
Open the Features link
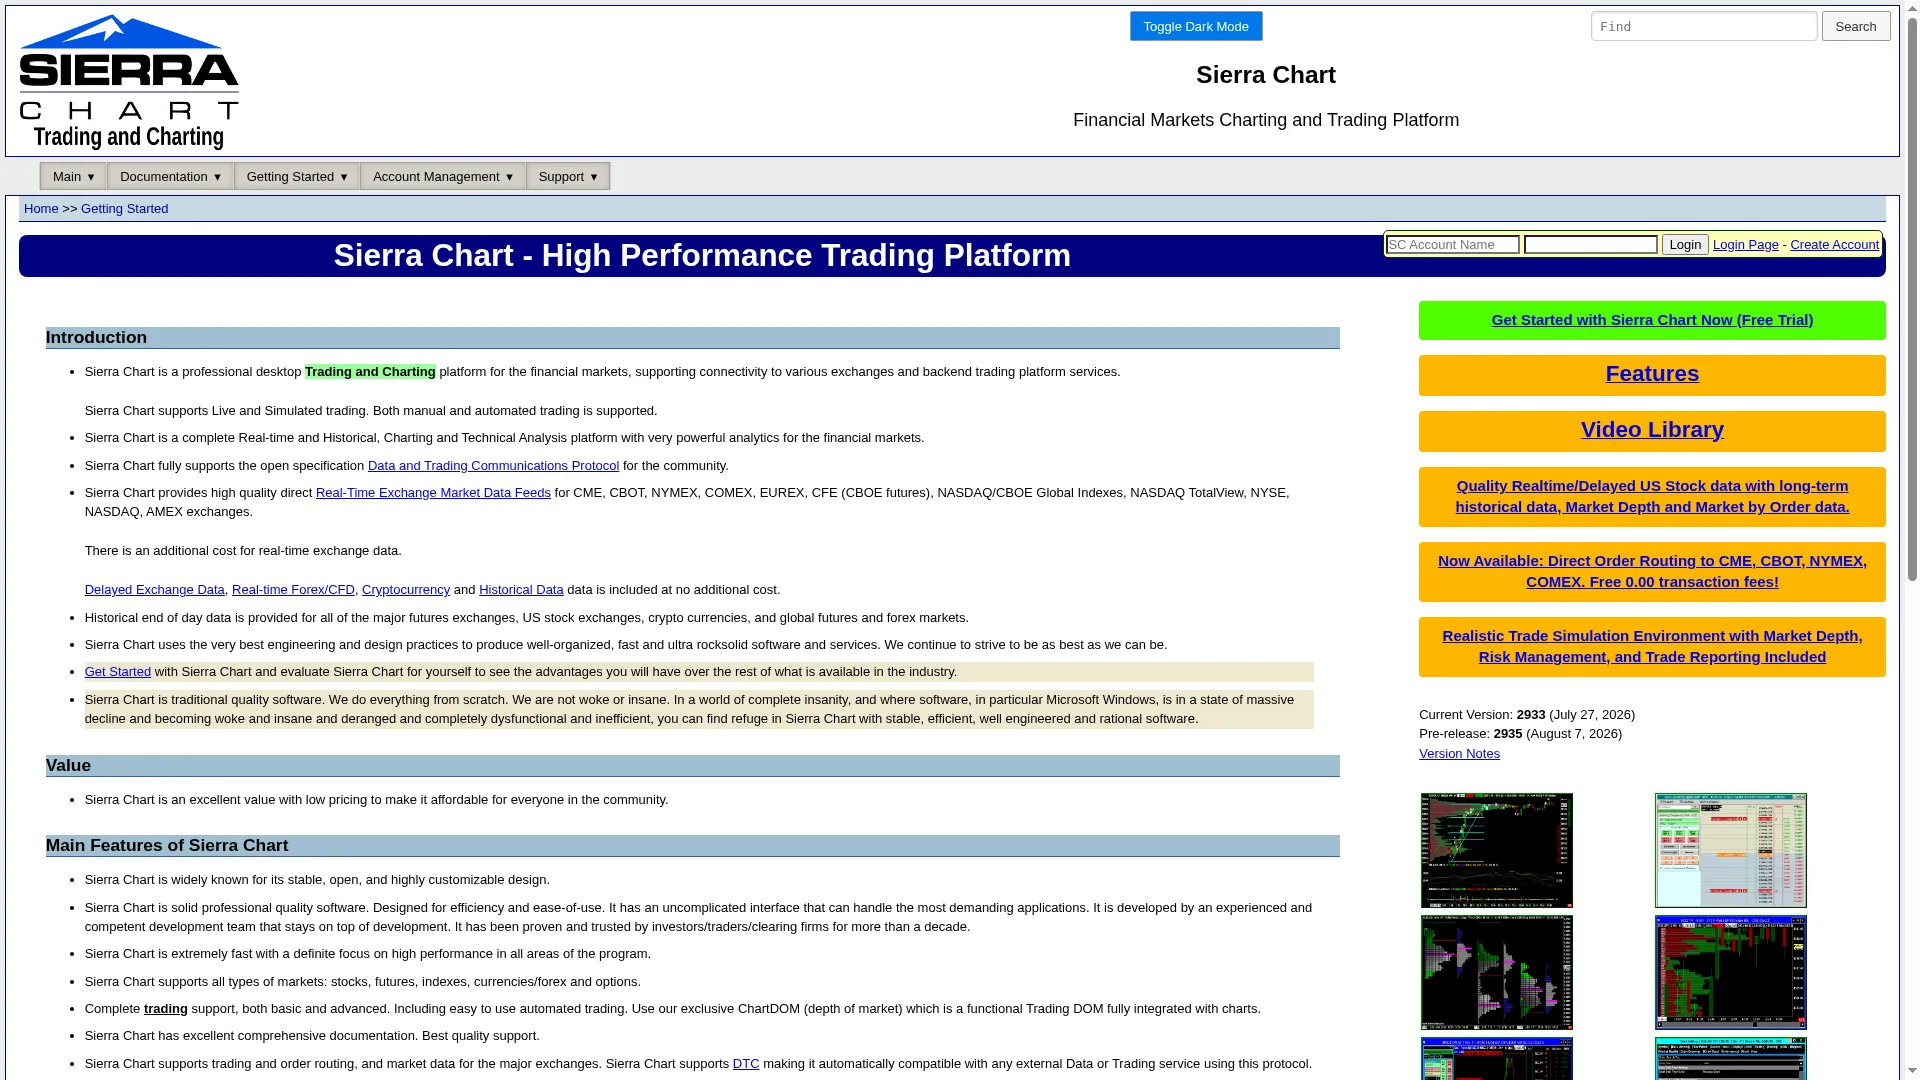[x=1652, y=374]
